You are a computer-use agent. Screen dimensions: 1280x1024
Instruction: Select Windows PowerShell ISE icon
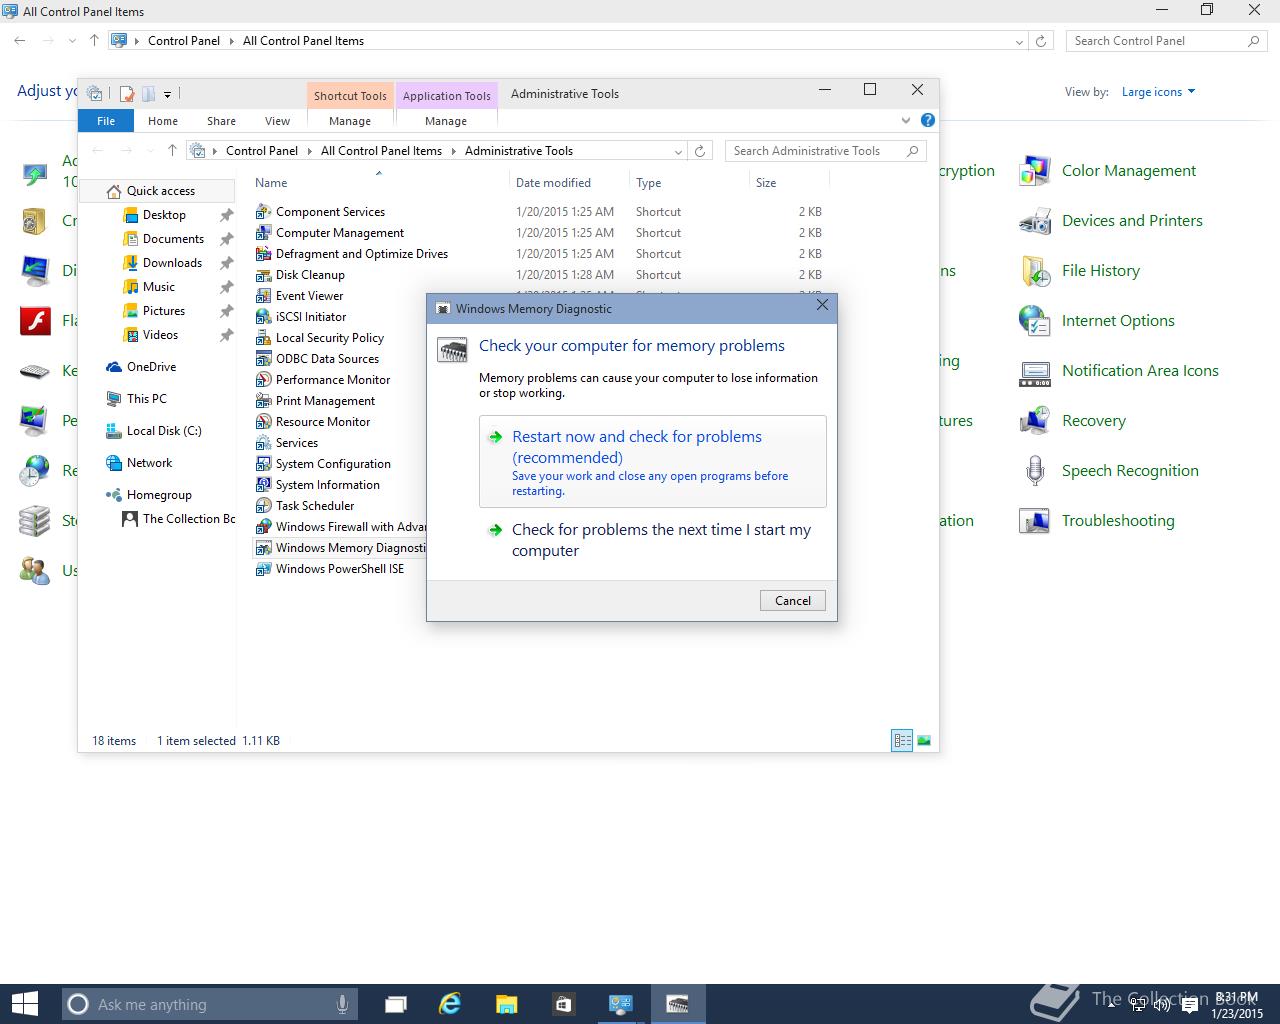tap(263, 569)
